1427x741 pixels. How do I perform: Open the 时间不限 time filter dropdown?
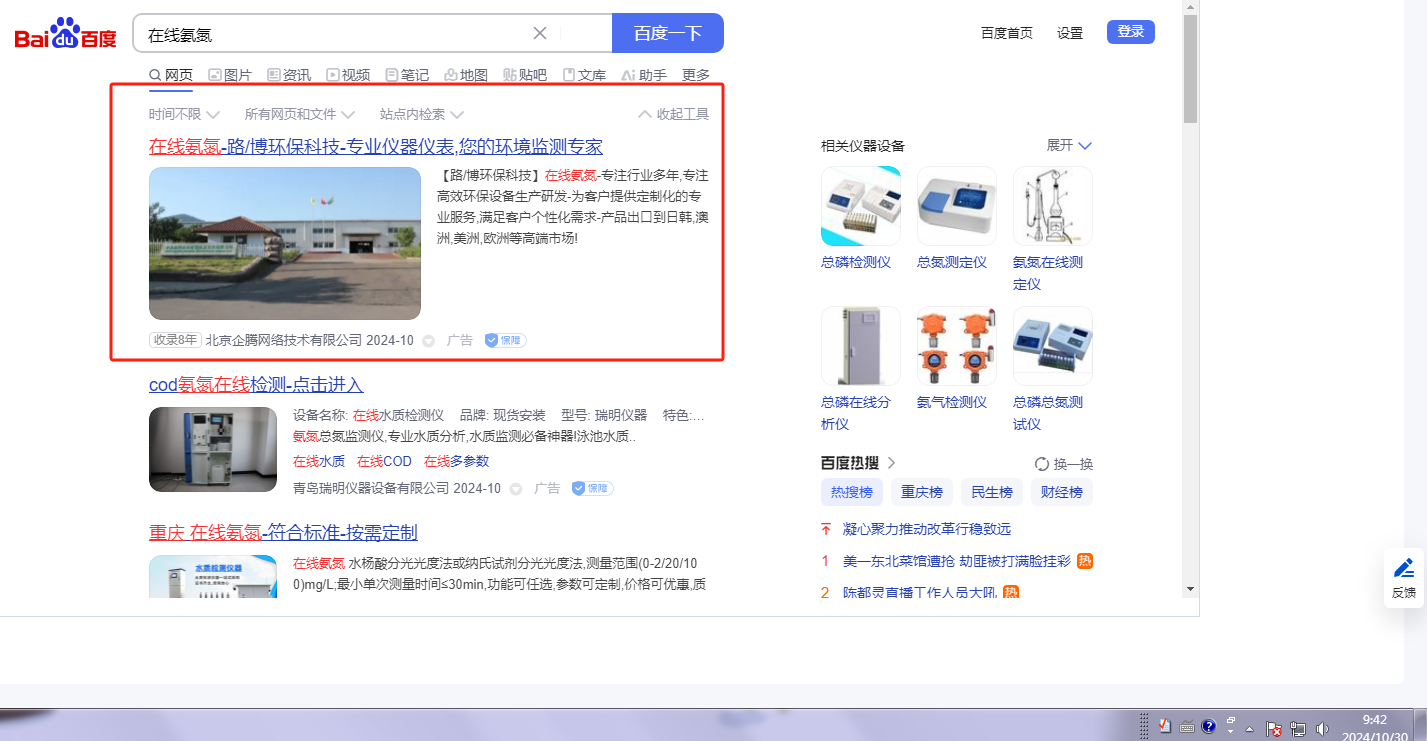[184, 114]
